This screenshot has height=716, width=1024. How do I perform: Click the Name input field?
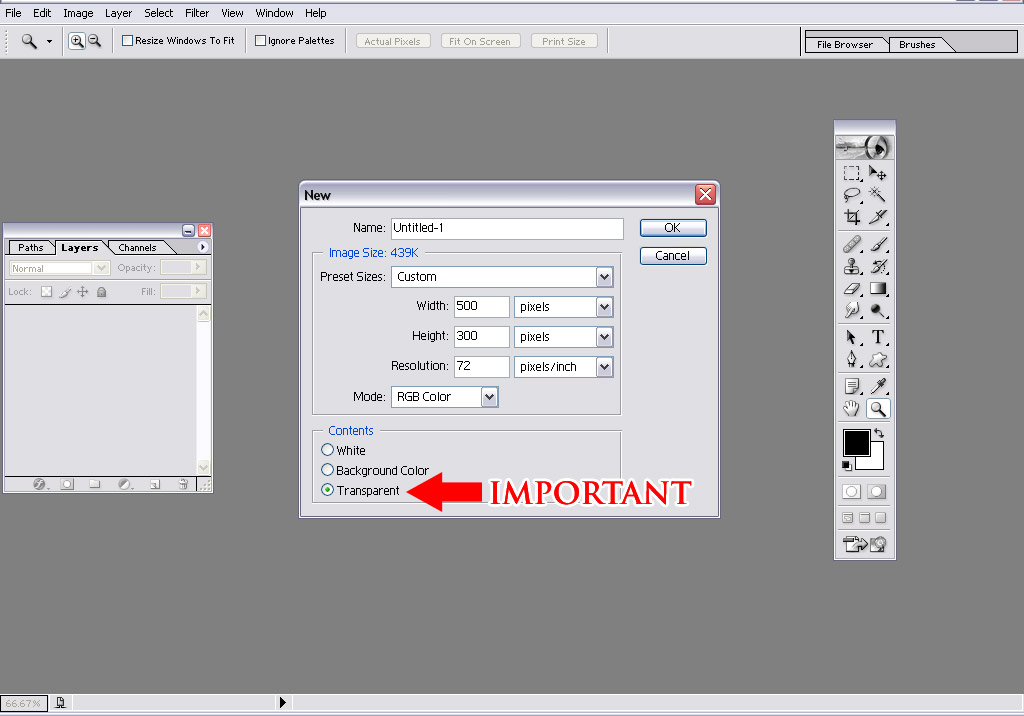(507, 228)
